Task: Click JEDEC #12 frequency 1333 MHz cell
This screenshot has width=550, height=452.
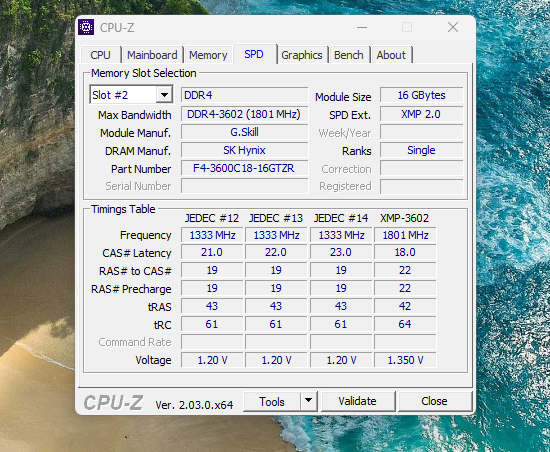Action: point(212,235)
